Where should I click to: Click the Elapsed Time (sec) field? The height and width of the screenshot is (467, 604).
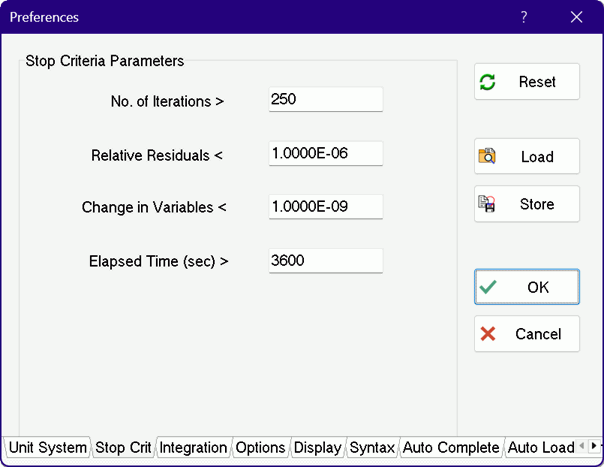(325, 261)
